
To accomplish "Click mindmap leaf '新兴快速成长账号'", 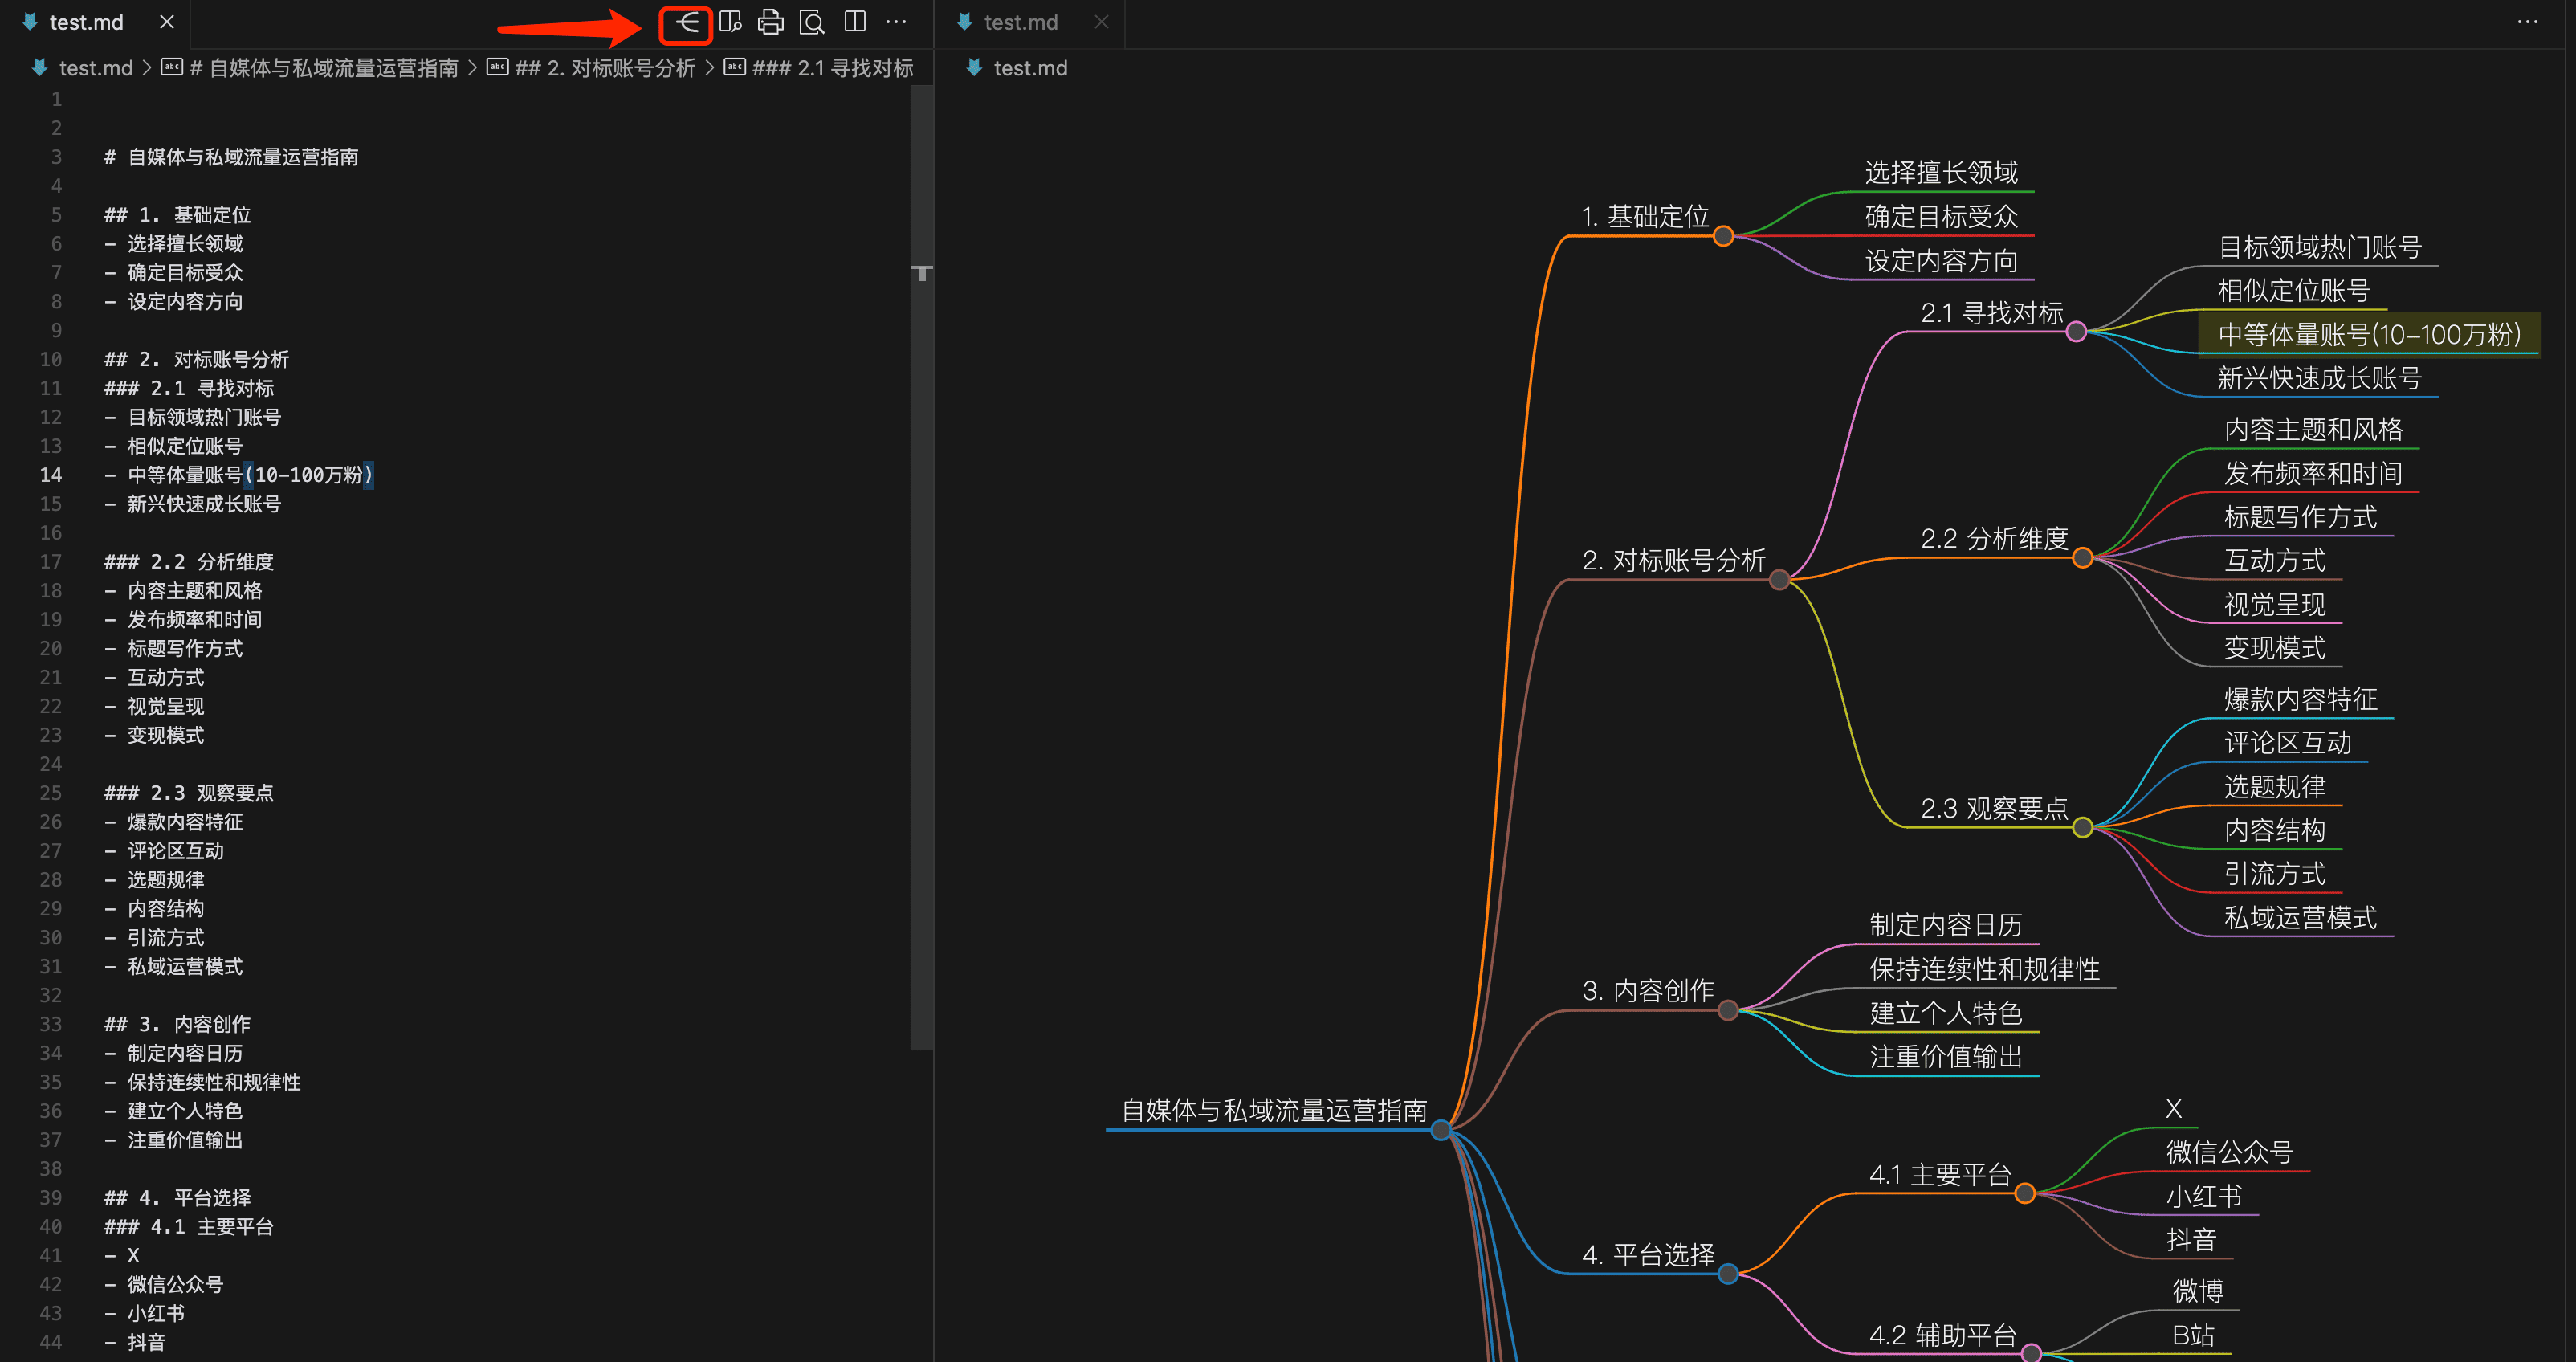I will pos(2319,378).
